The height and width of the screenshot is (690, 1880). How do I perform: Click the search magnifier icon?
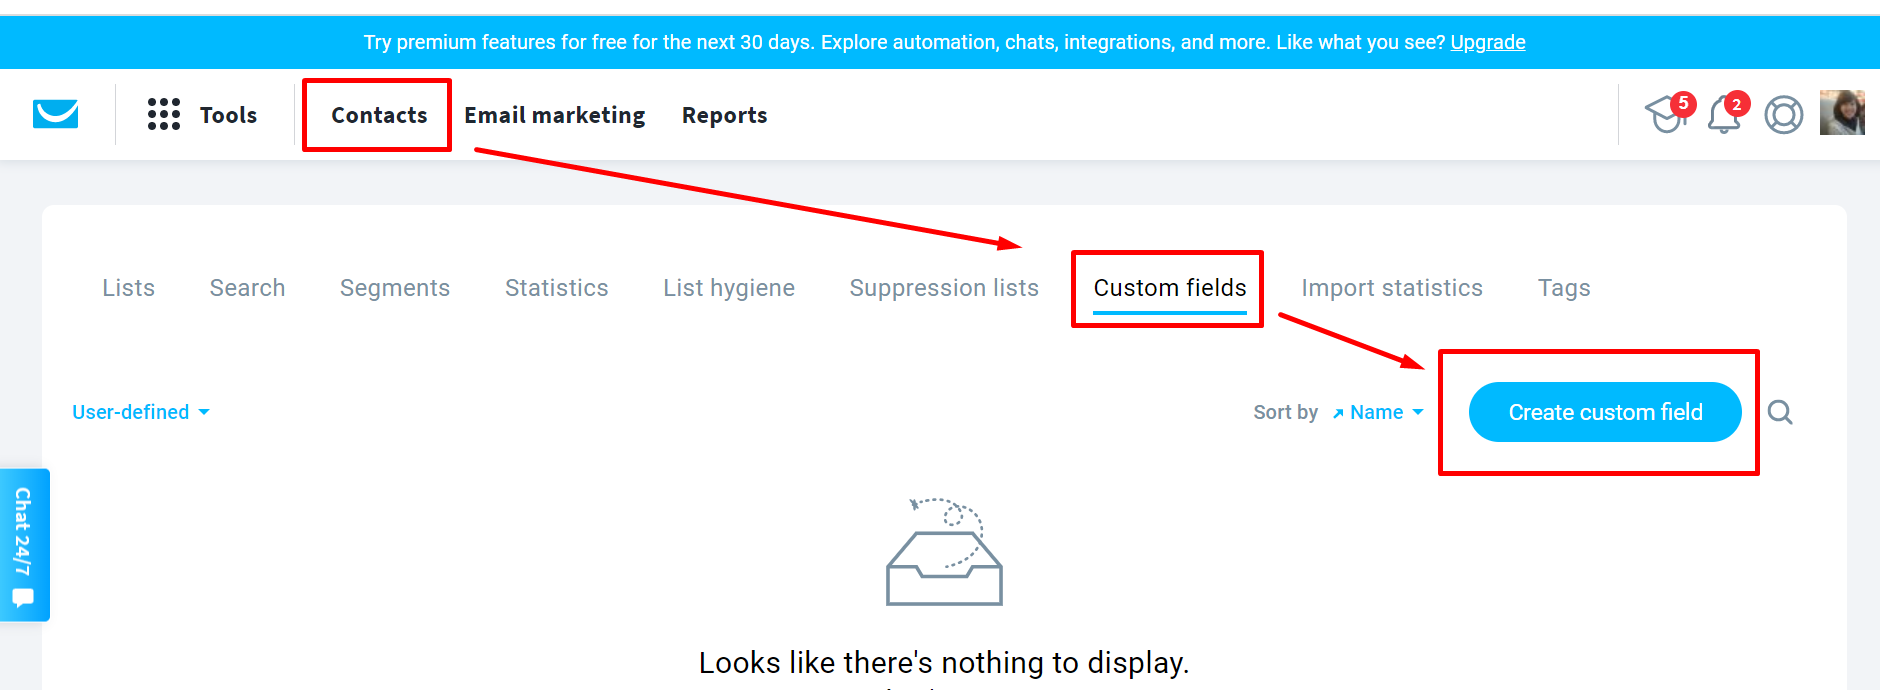point(1780,412)
